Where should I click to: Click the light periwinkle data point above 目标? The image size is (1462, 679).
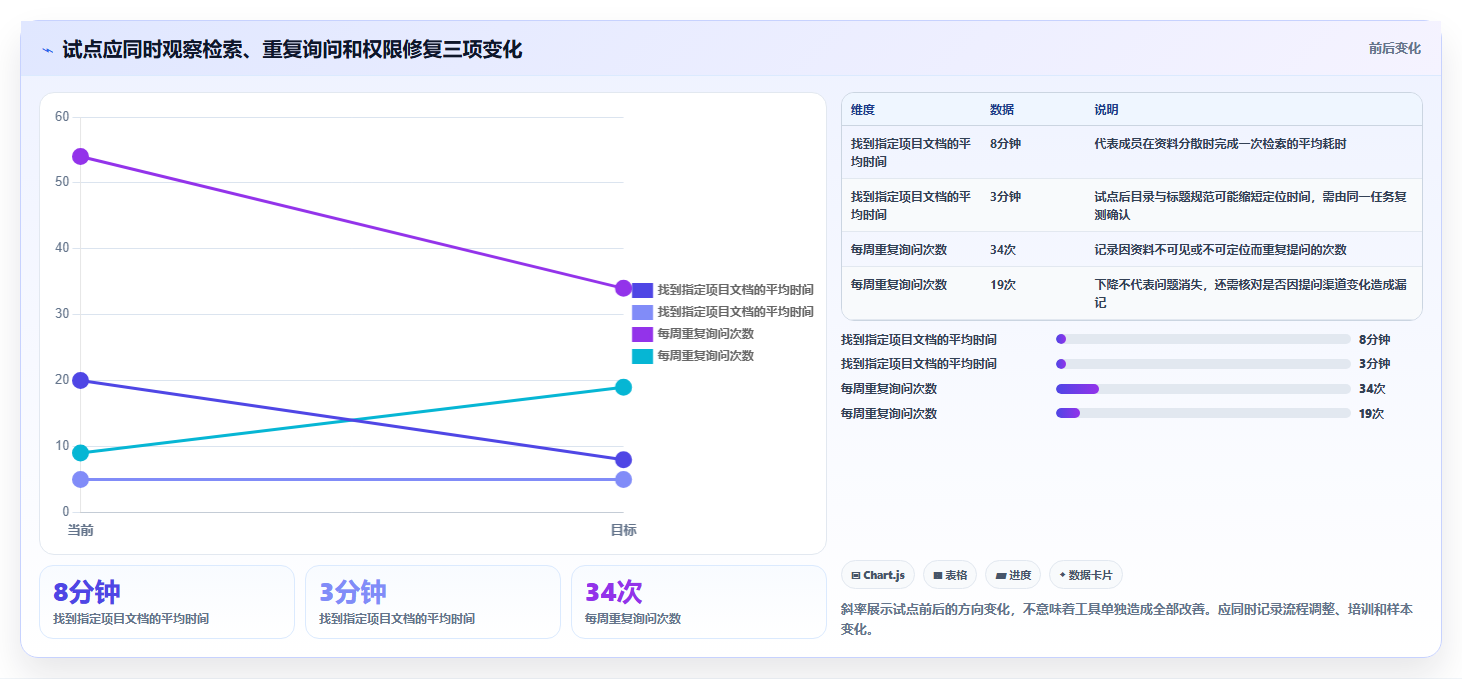pos(623,479)
